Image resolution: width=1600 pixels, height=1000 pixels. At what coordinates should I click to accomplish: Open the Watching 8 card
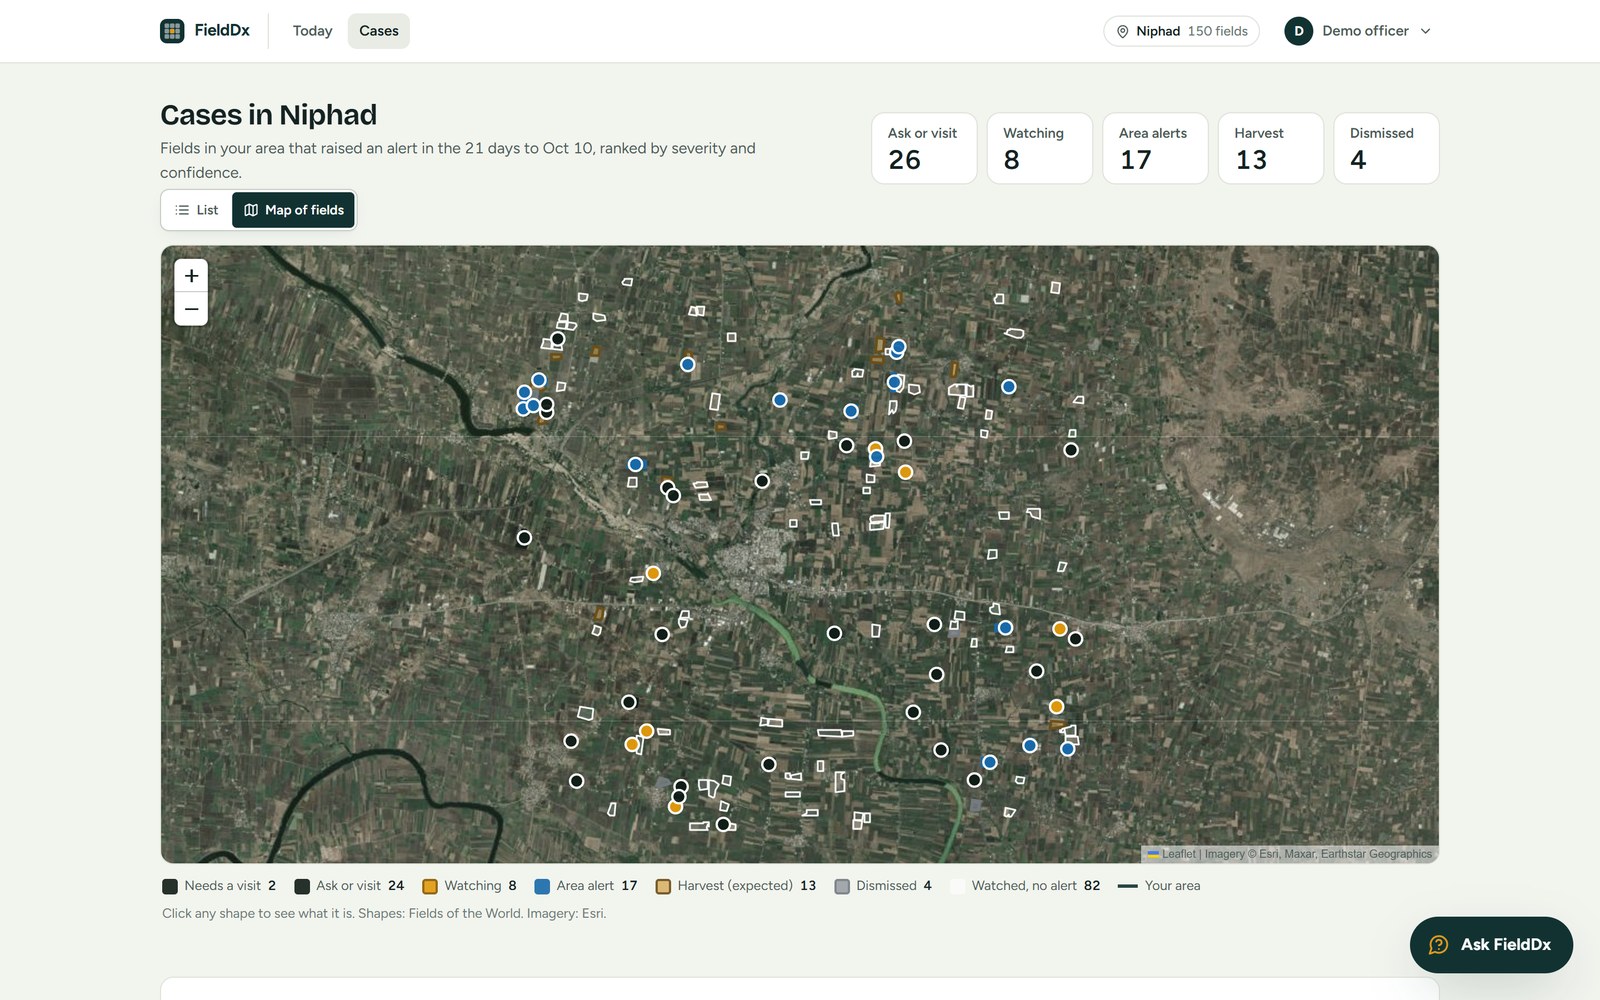1039,148
